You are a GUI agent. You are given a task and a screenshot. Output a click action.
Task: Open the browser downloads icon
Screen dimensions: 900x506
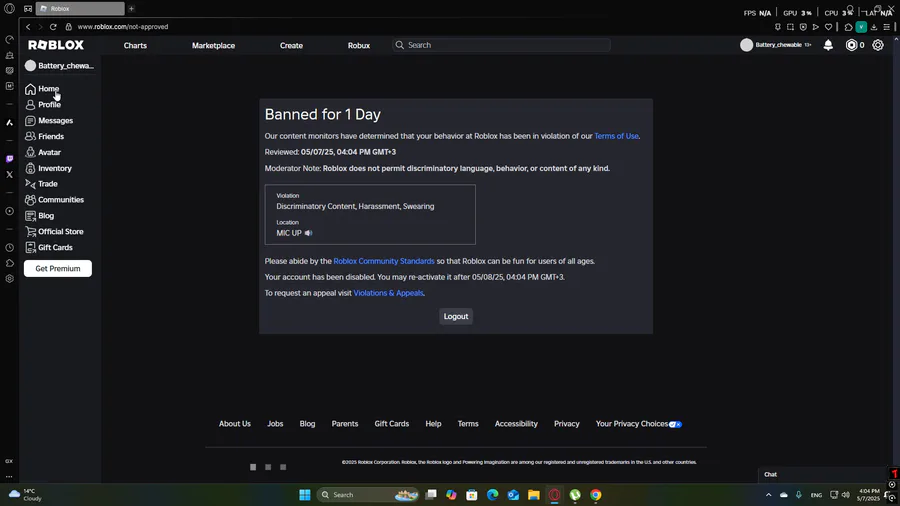click(874, 27)
